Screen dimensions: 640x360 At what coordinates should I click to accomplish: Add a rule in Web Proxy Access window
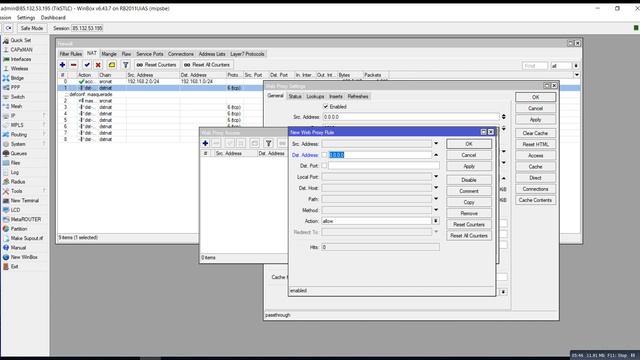pos(205,143)
